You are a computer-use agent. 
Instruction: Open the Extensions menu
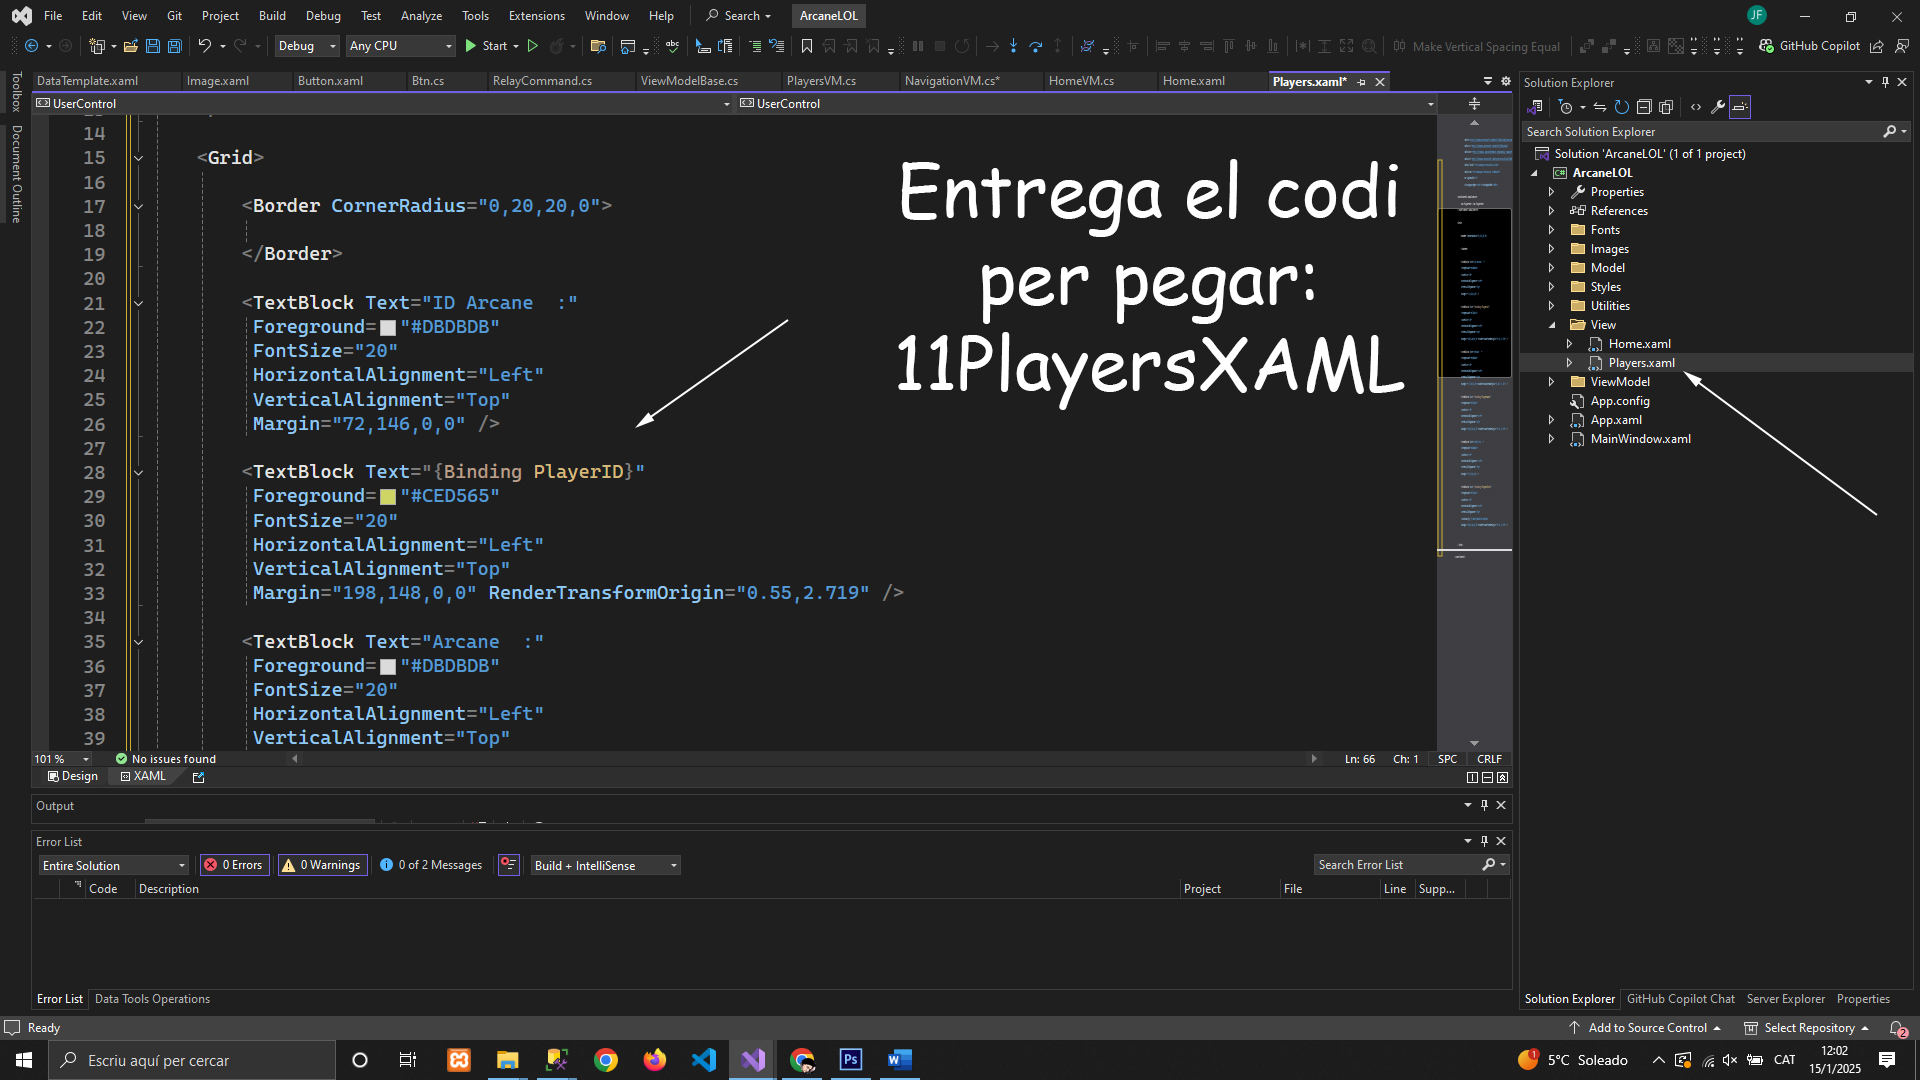[536, 16]
